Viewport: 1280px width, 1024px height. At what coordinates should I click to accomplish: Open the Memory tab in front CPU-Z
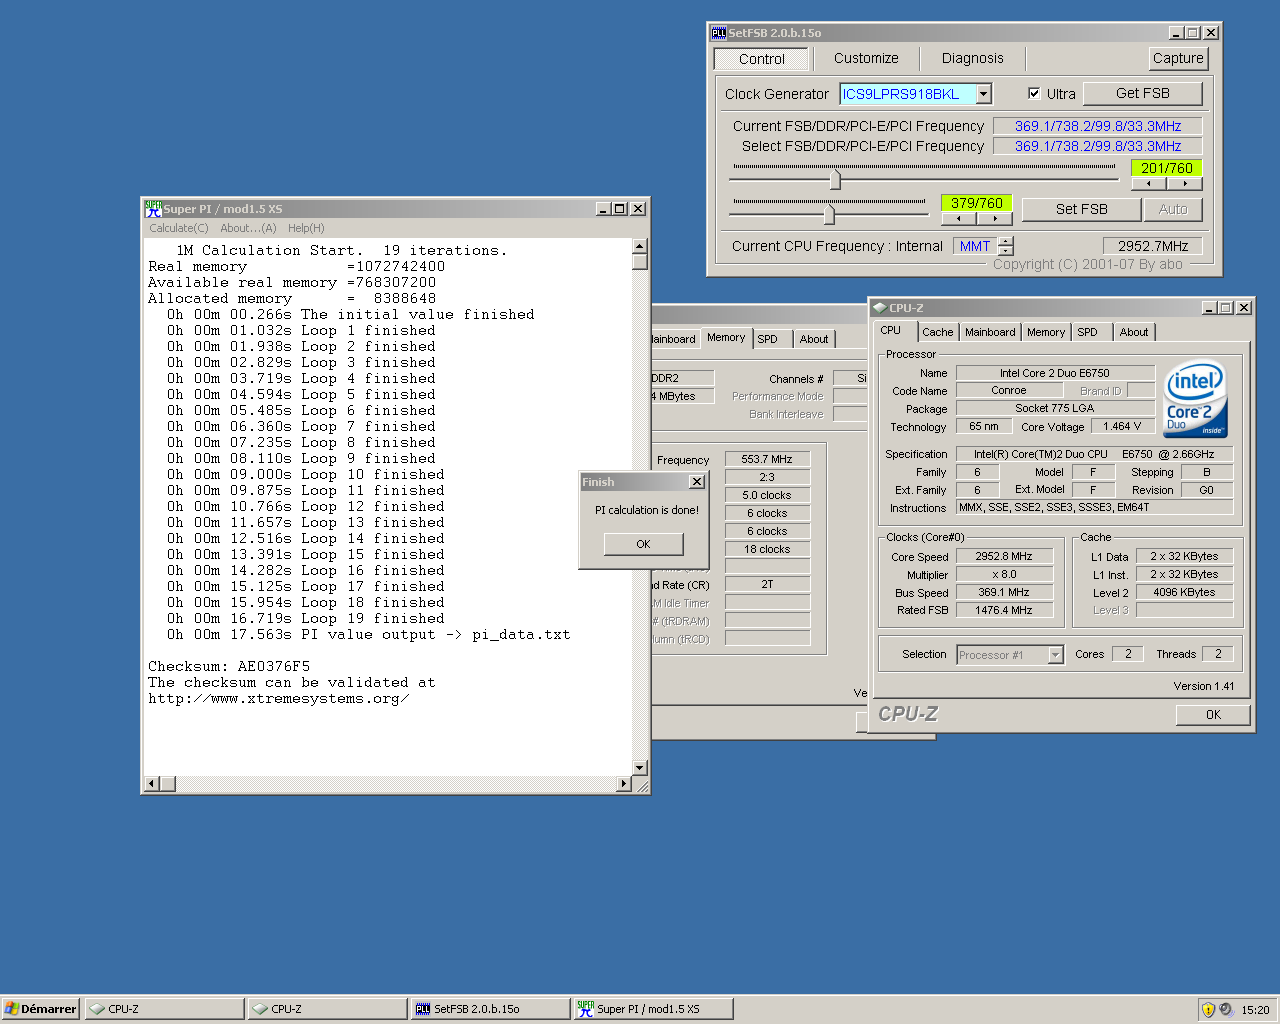coord(1046,332)
